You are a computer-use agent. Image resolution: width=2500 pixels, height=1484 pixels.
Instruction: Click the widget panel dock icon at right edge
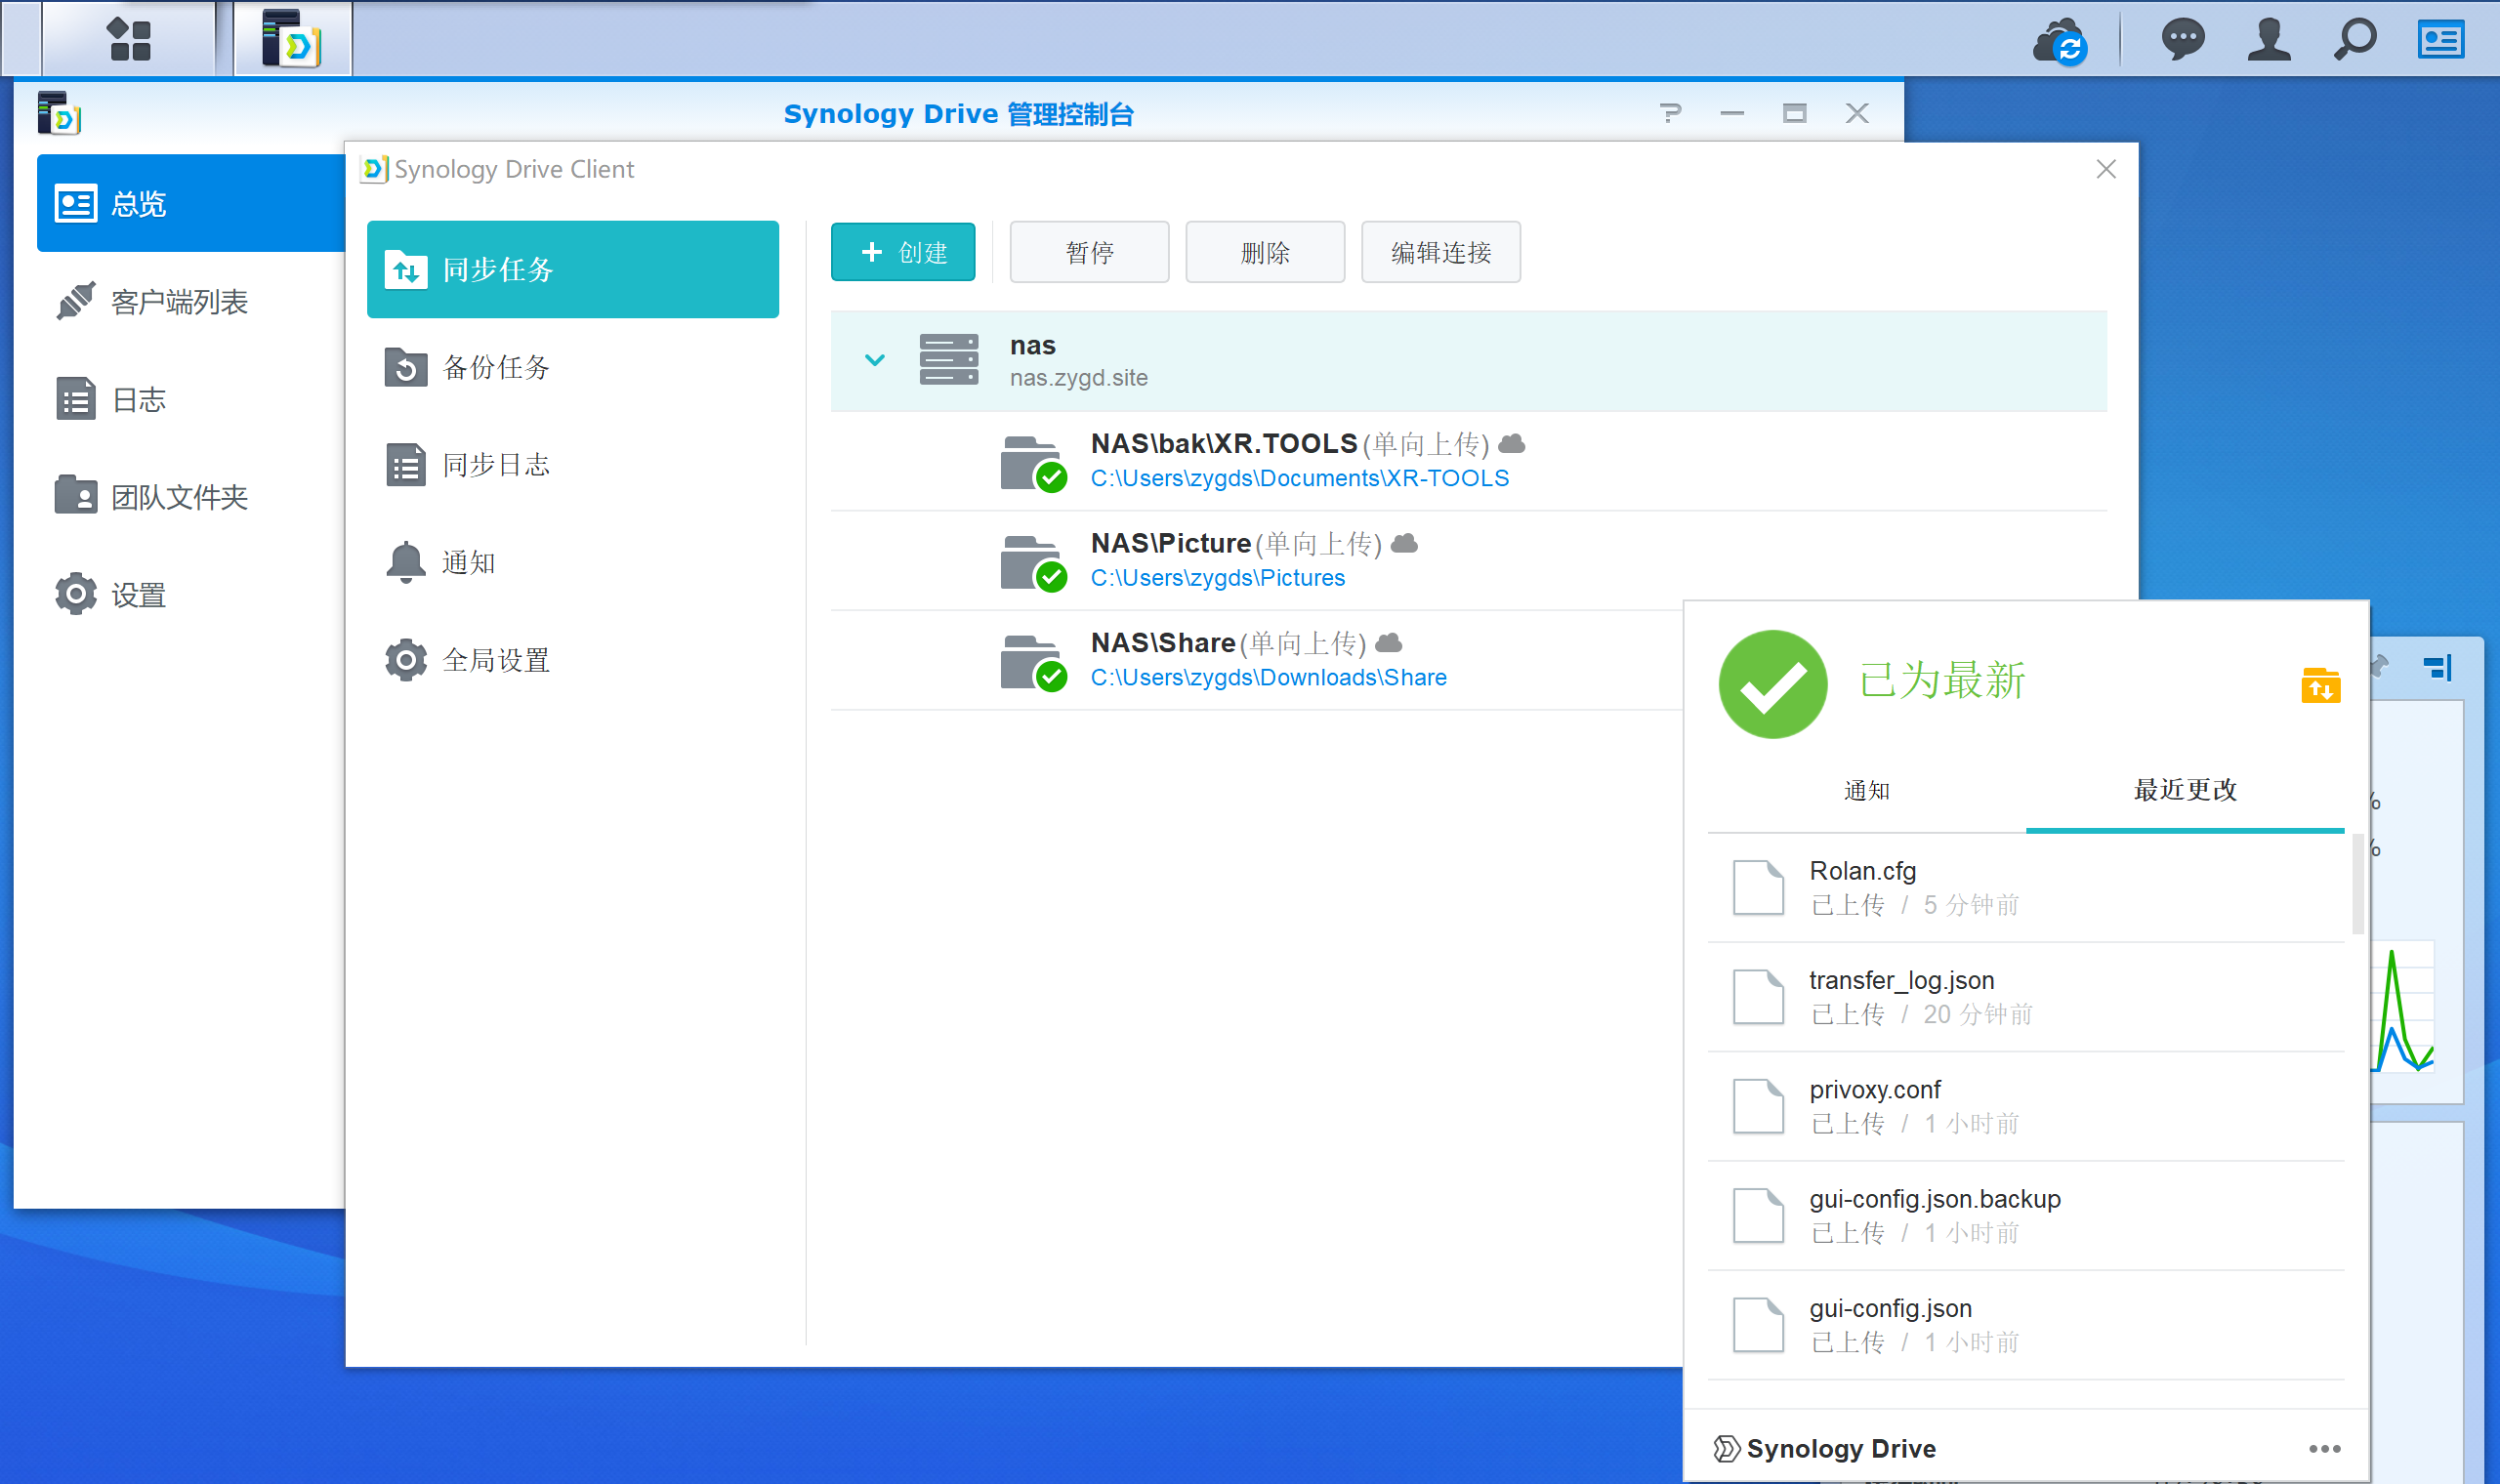(2437, 667)
